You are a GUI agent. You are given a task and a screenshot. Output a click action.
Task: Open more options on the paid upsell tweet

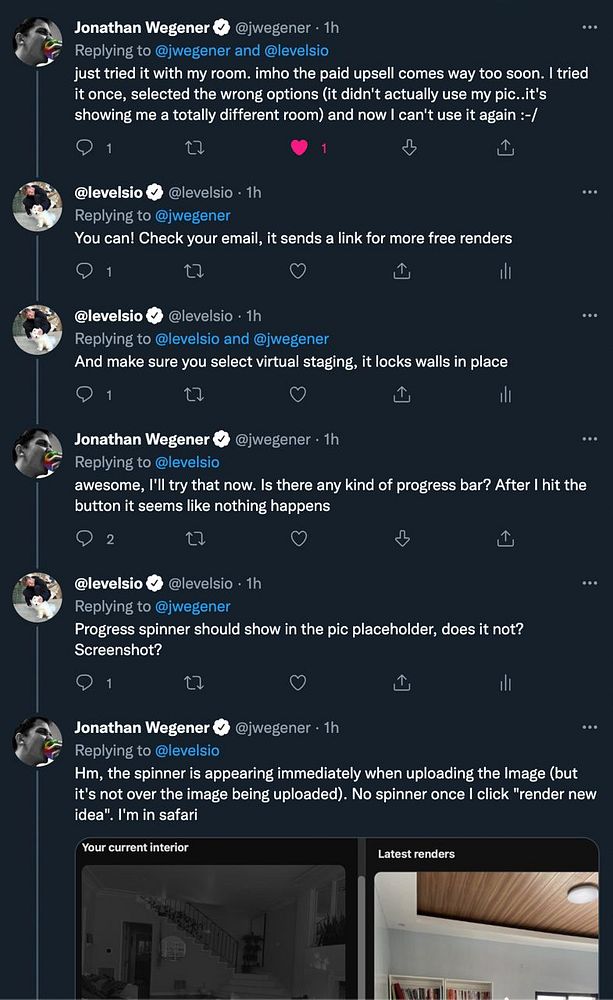pyautogui.click(x=588, y=27)
